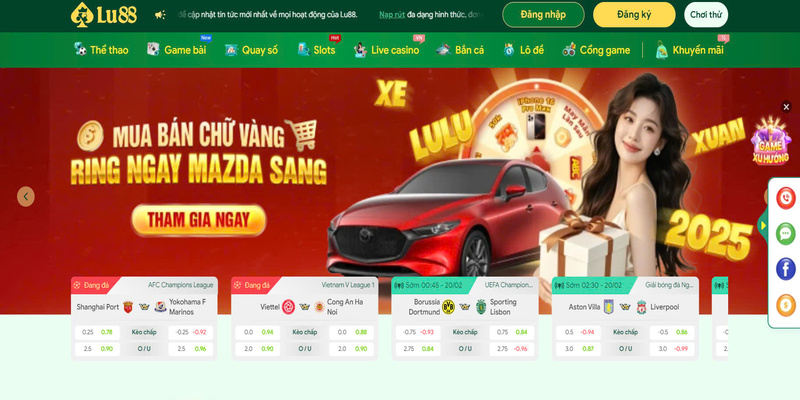Click the Đăng nhập login button
Image resolution: width=800 pixels, height=400 pixels.
point(543,15)
